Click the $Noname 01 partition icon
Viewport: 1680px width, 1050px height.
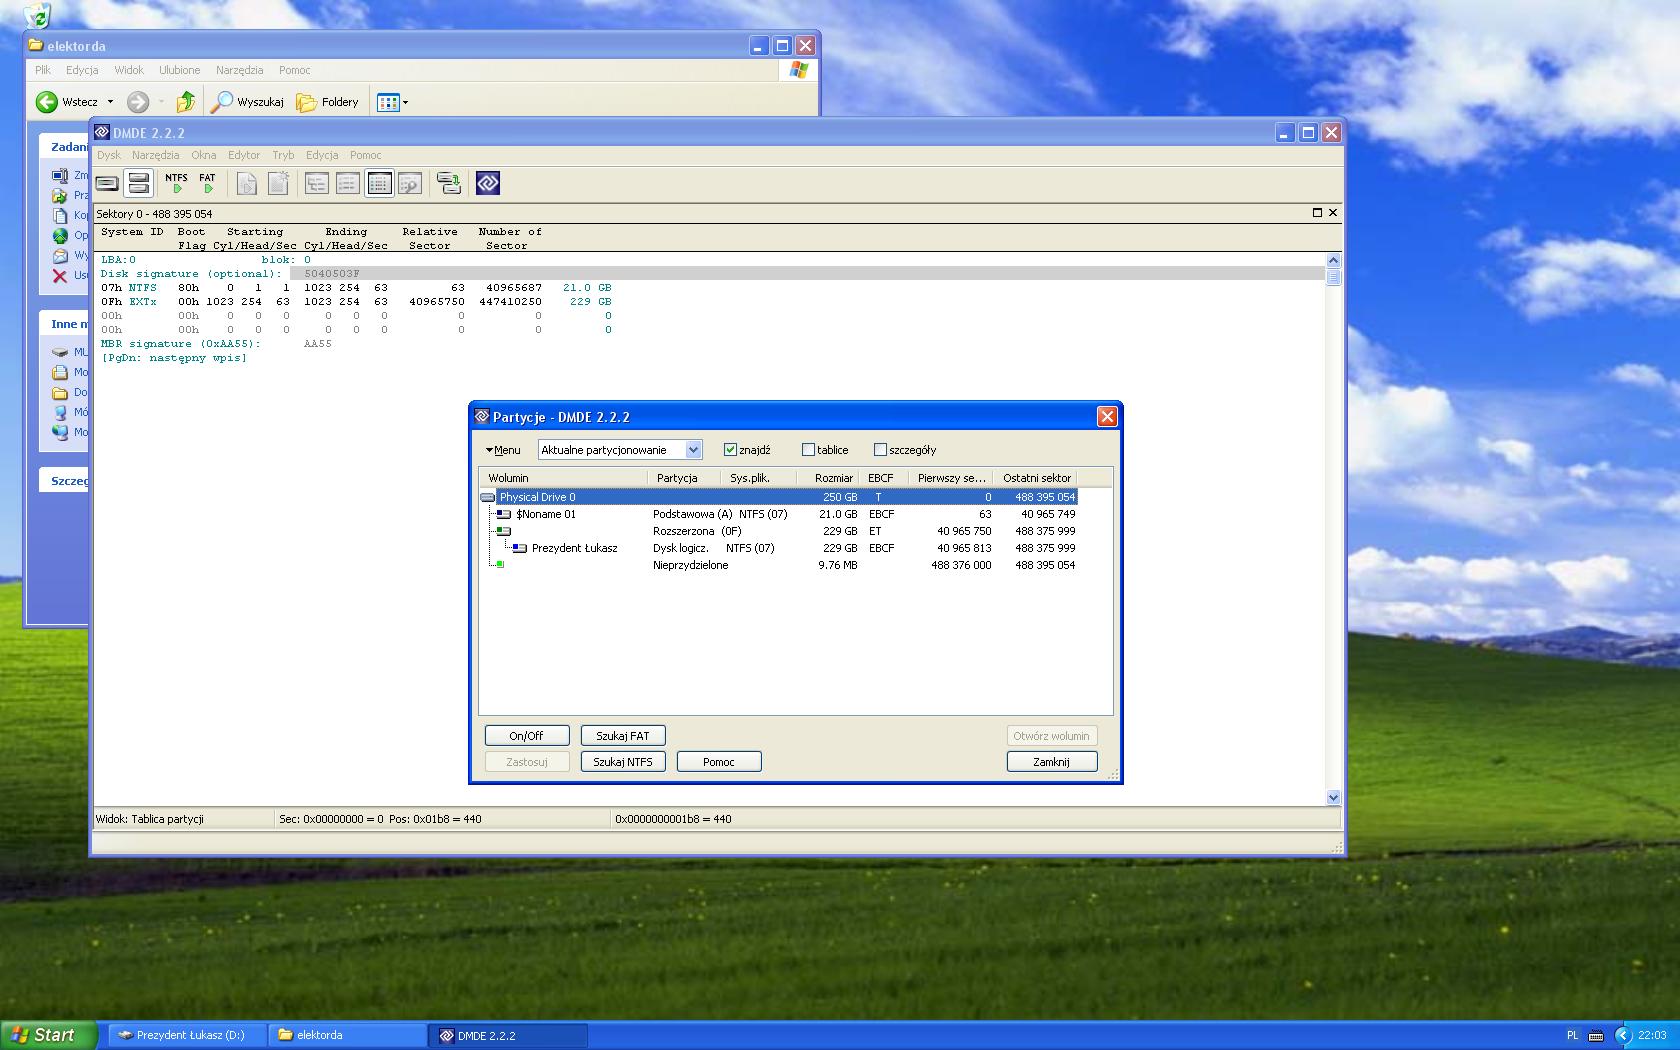504,514
